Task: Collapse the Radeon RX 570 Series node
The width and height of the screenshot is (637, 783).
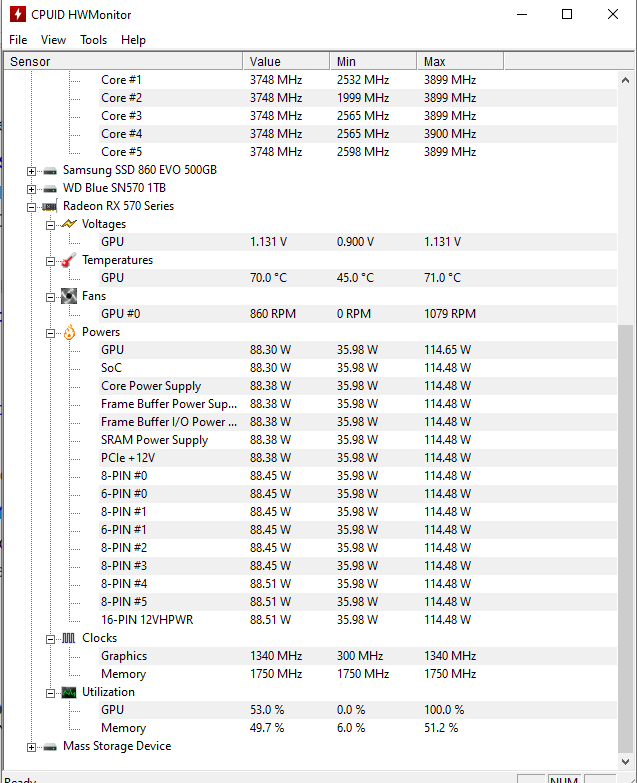Action: pyautogui.click(x=31, y=207)
